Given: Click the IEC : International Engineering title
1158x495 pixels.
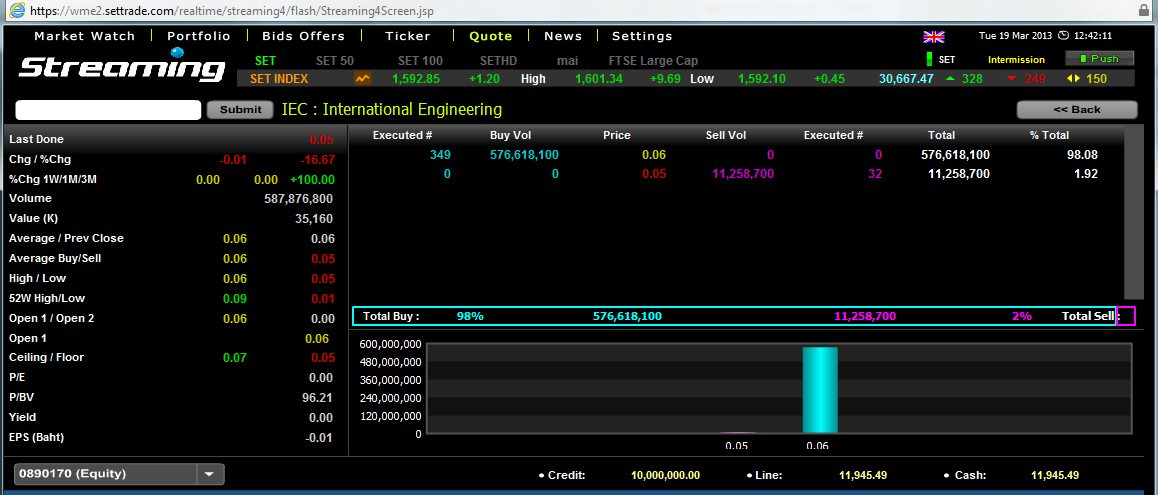Looking at the screenshot, I should (392, 109).
